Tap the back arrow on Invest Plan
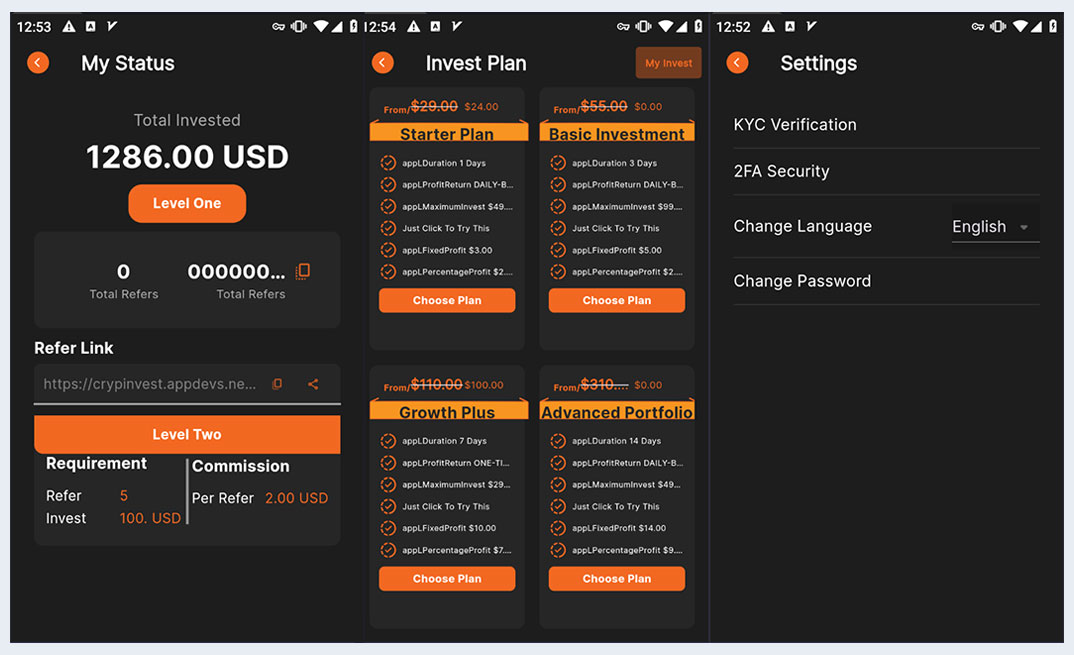This screenshot has width=1074, height=655. (383, 63)
